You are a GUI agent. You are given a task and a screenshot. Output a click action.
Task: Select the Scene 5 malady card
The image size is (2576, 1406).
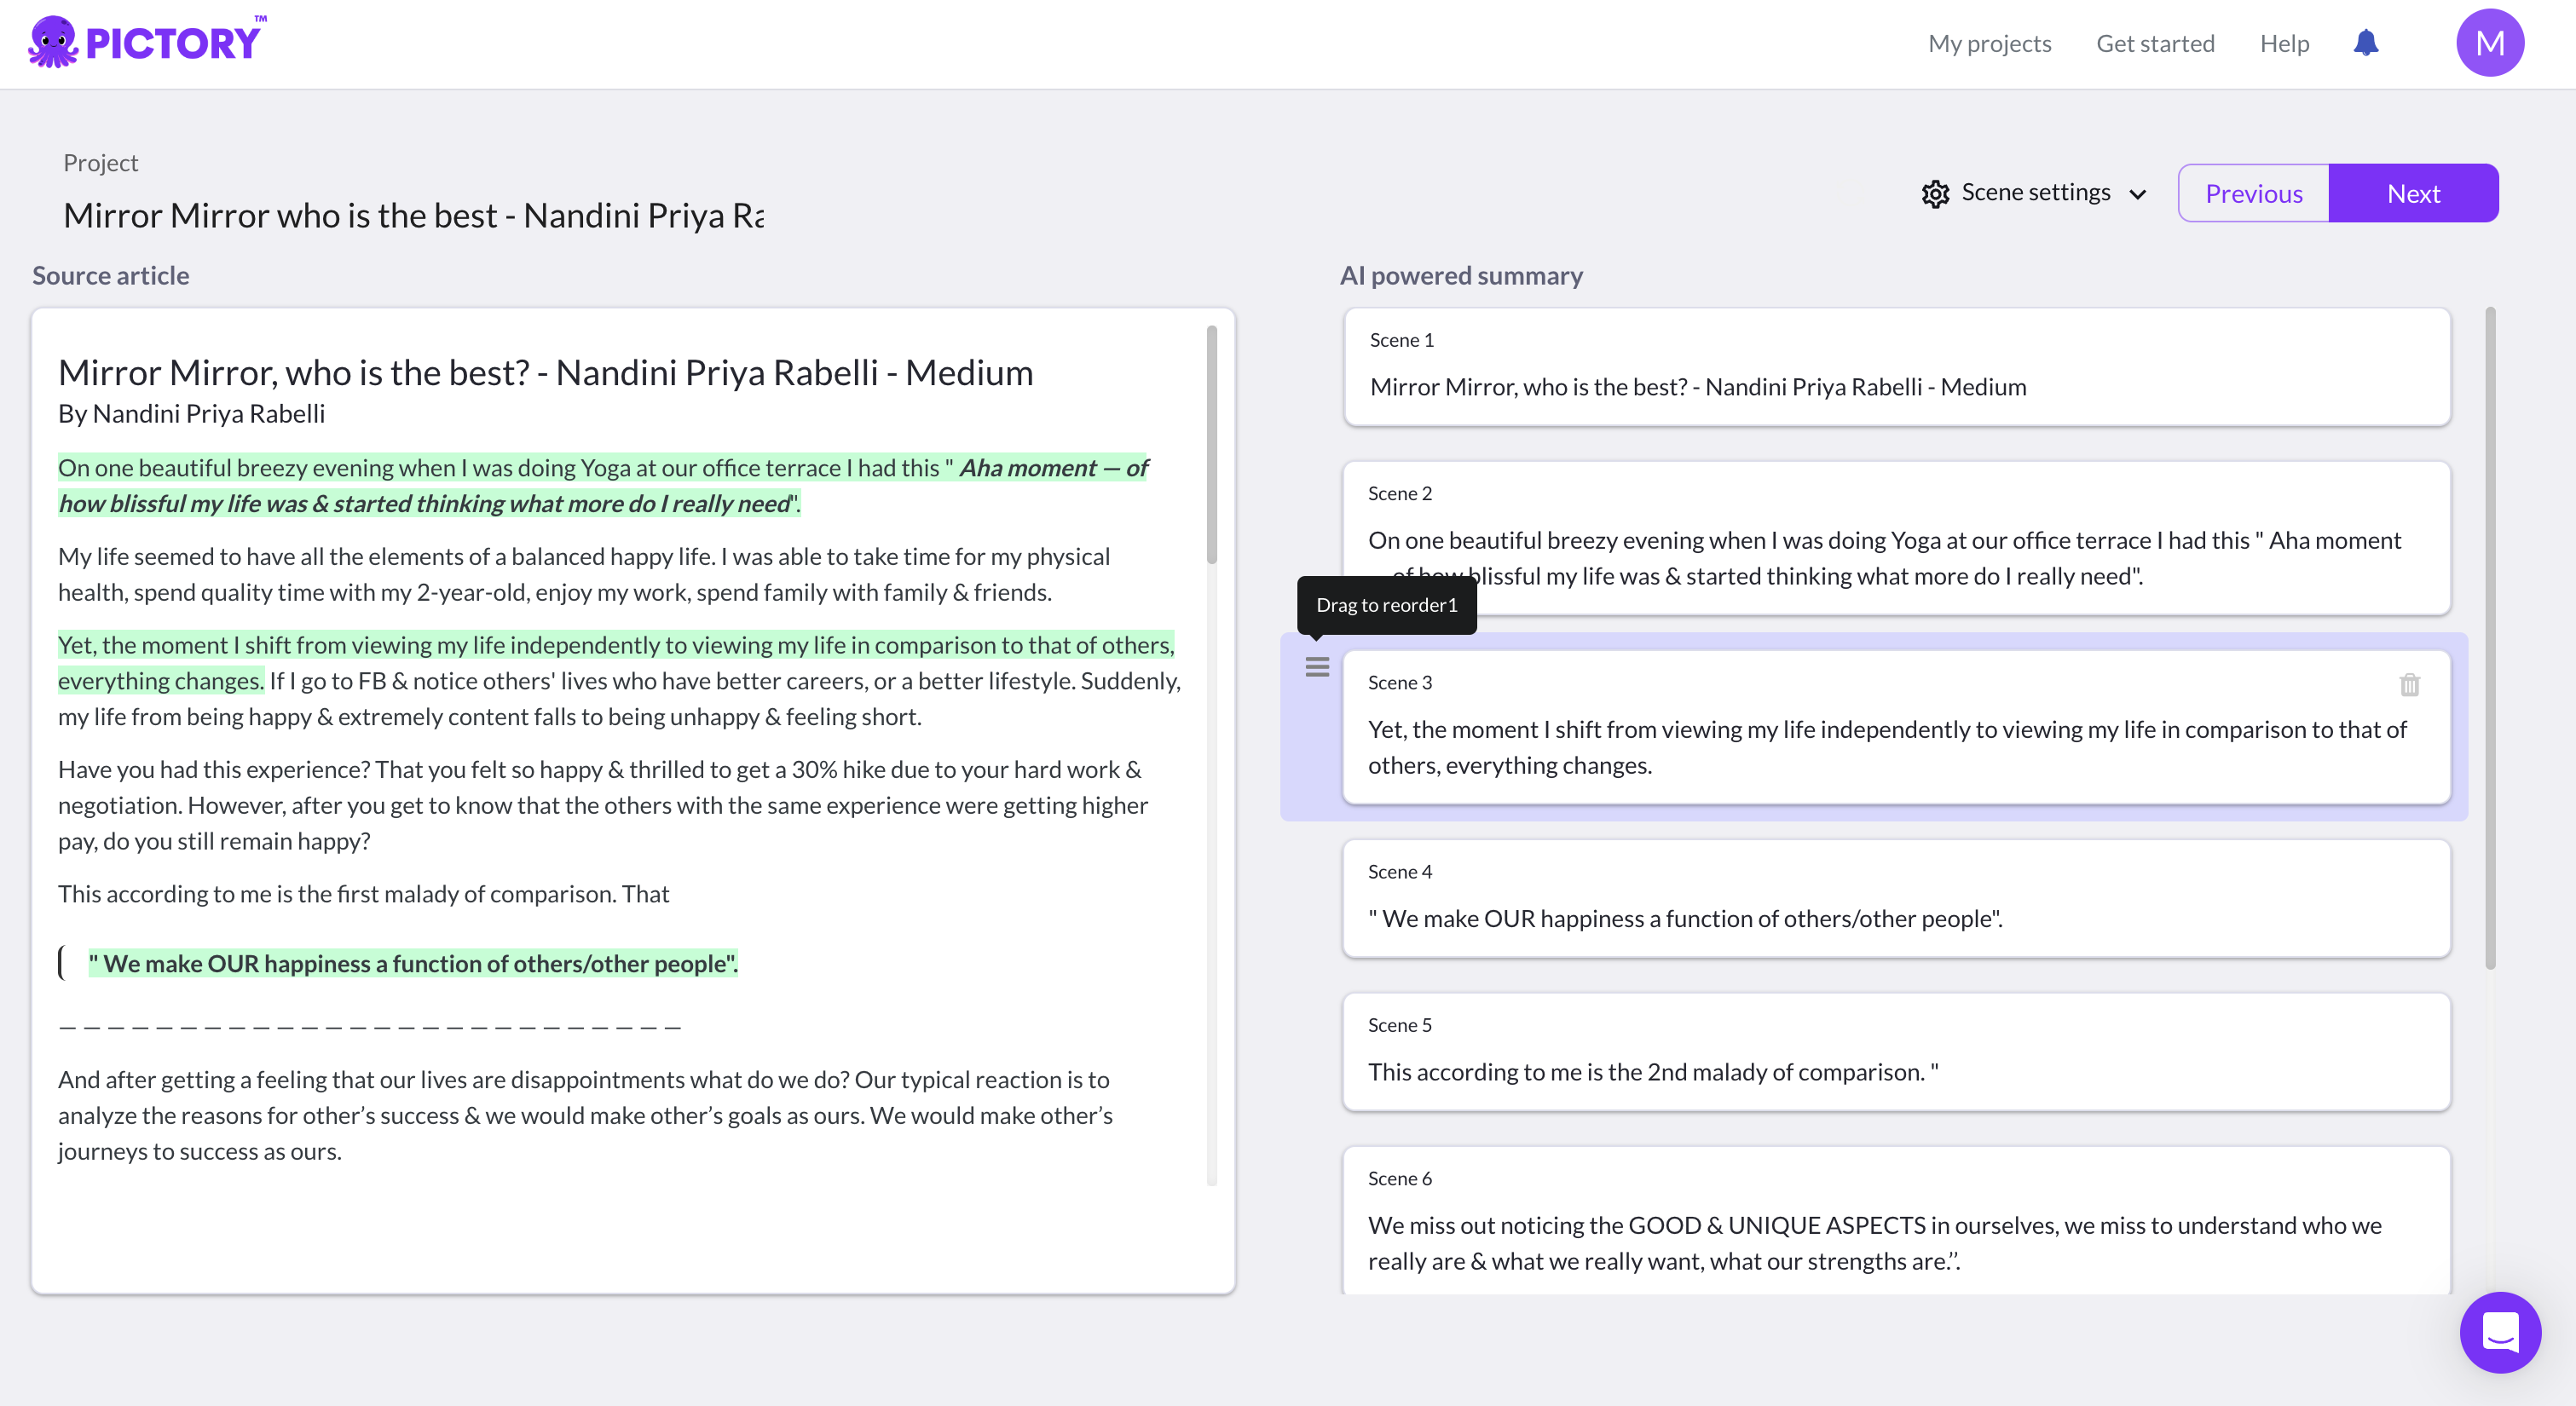(x=1896, y=1052)
